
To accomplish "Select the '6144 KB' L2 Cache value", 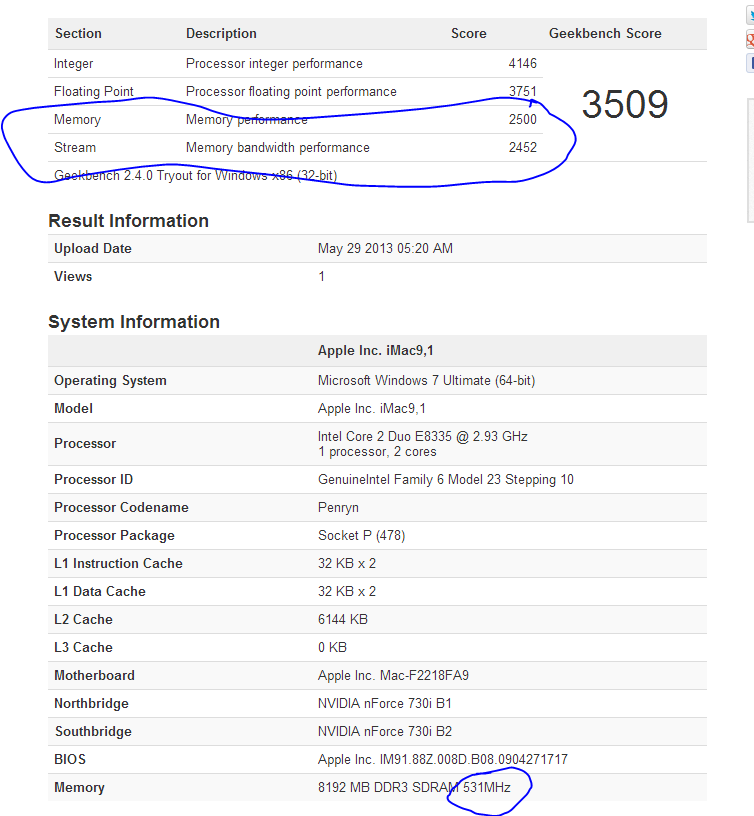I will tap(343, 620).
